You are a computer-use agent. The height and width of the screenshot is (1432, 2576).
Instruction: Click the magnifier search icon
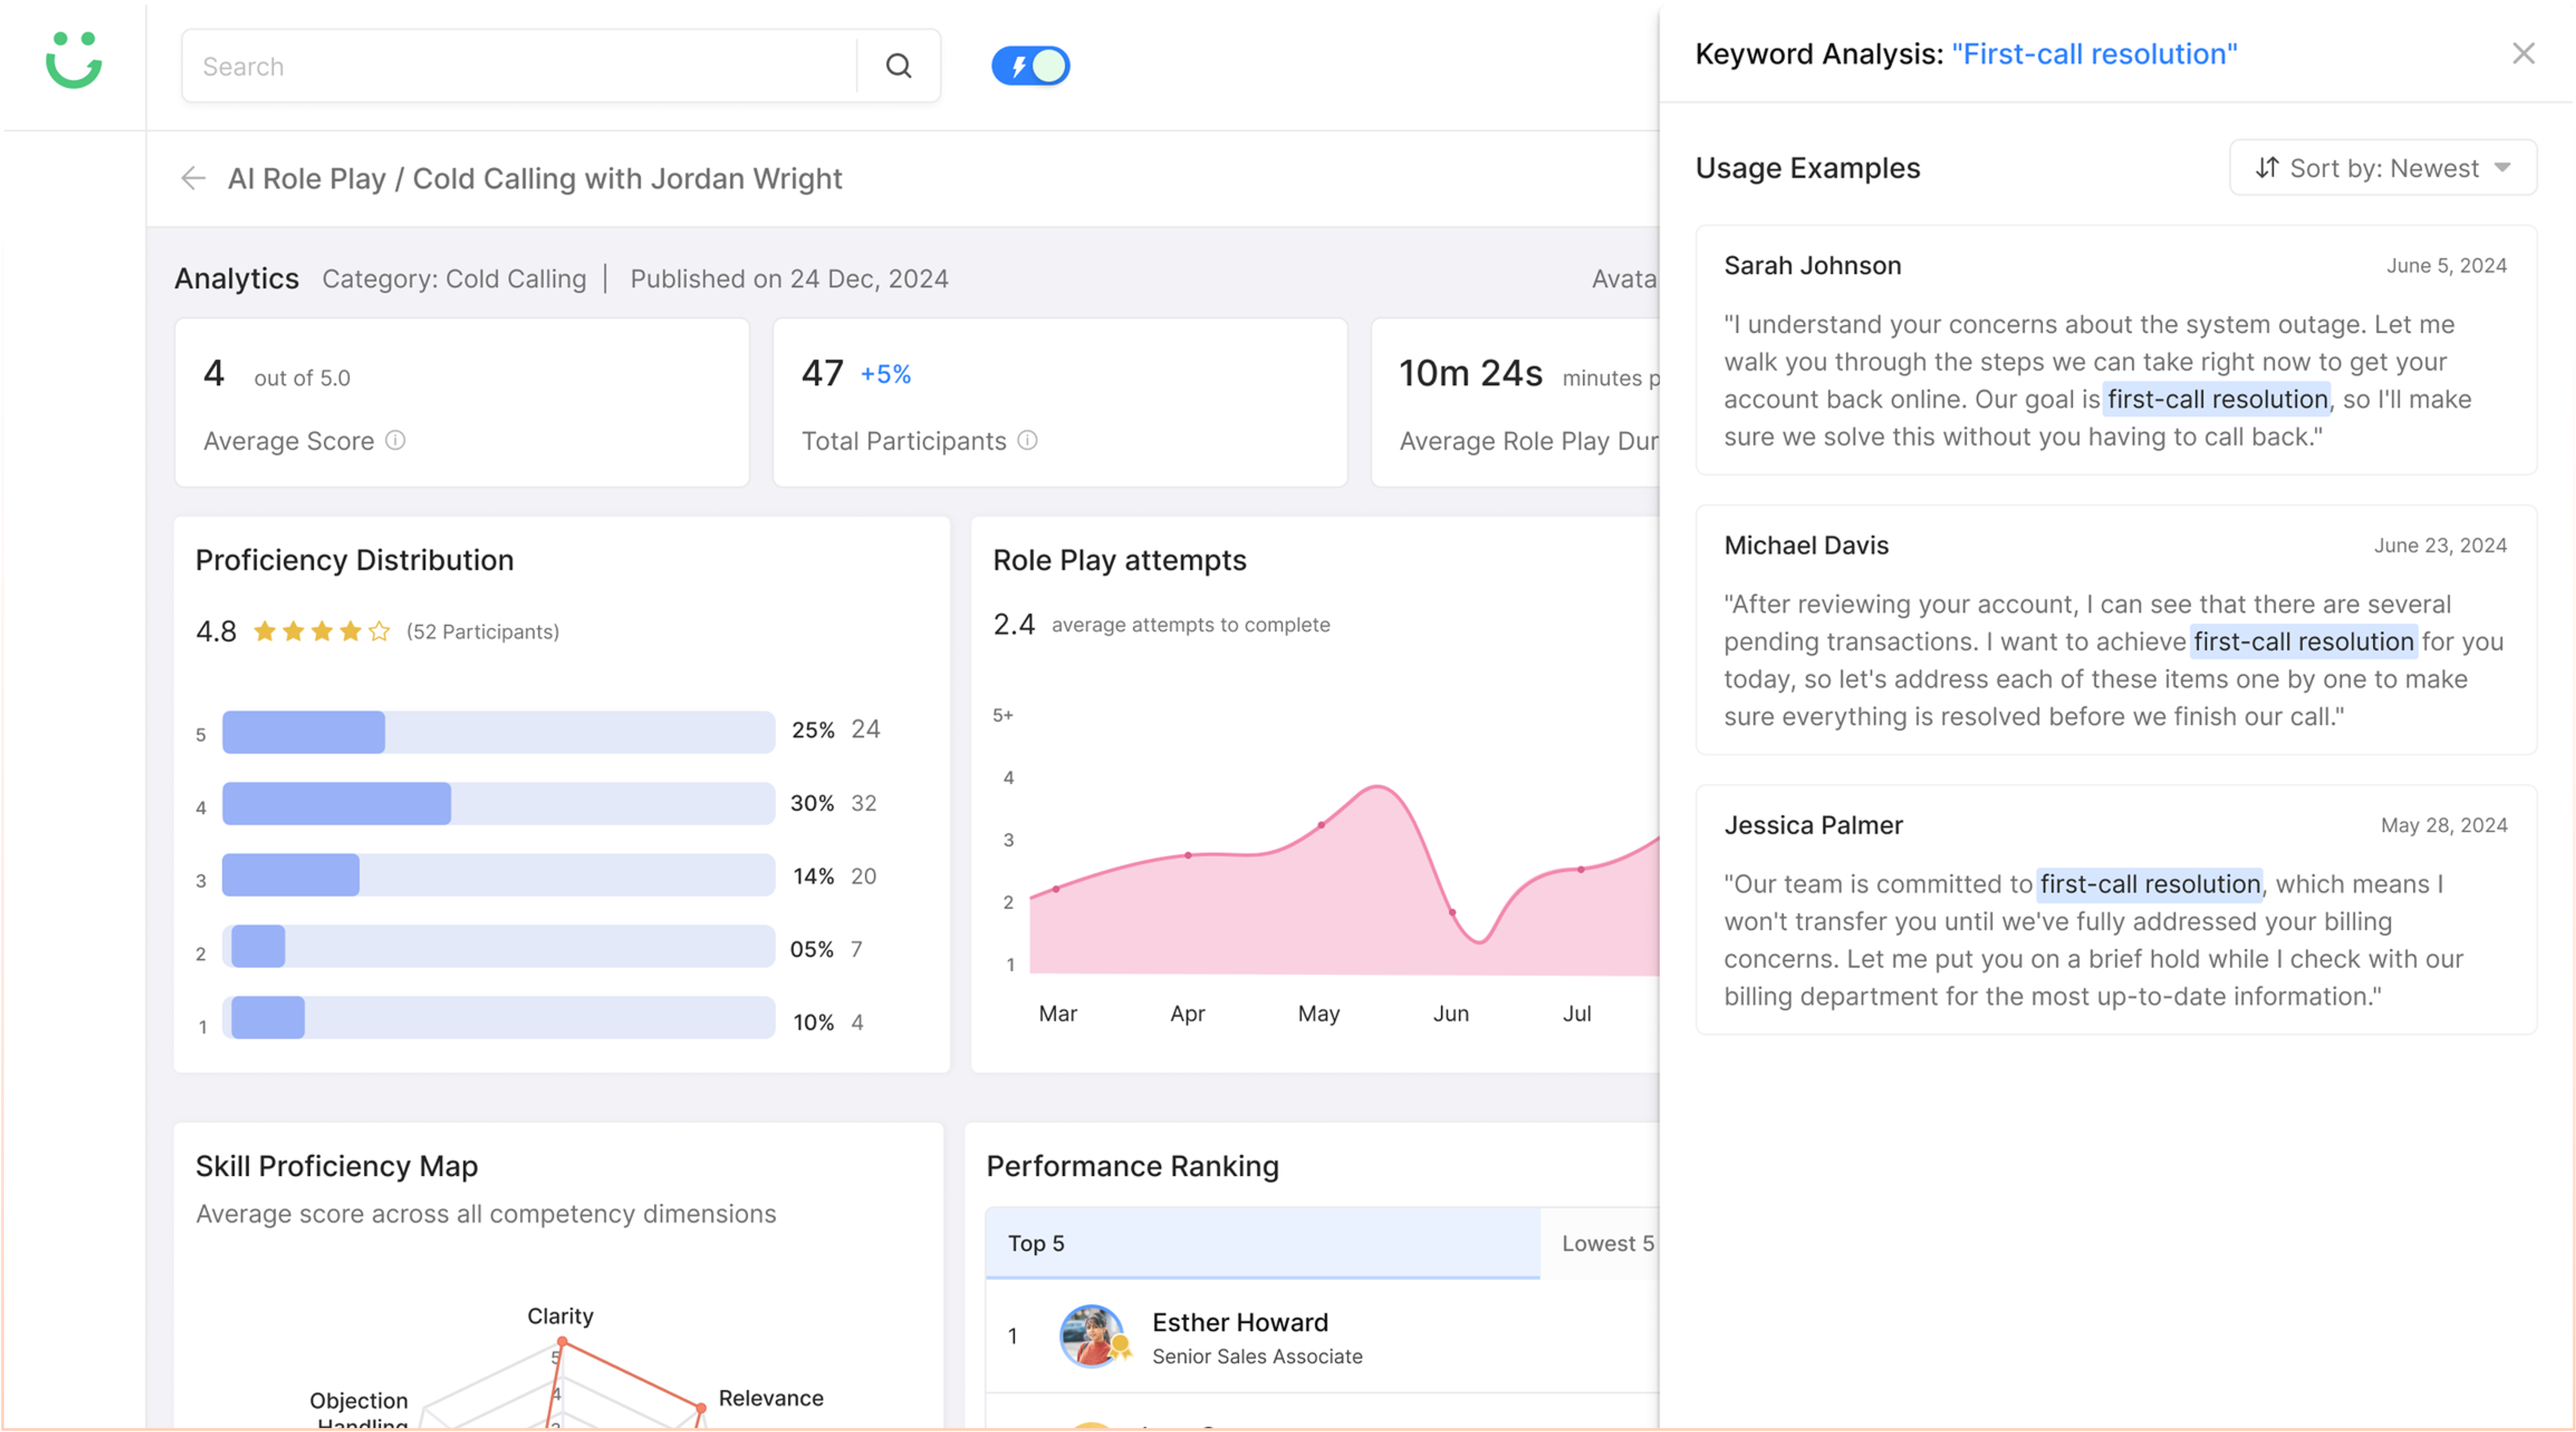(898, 66)
